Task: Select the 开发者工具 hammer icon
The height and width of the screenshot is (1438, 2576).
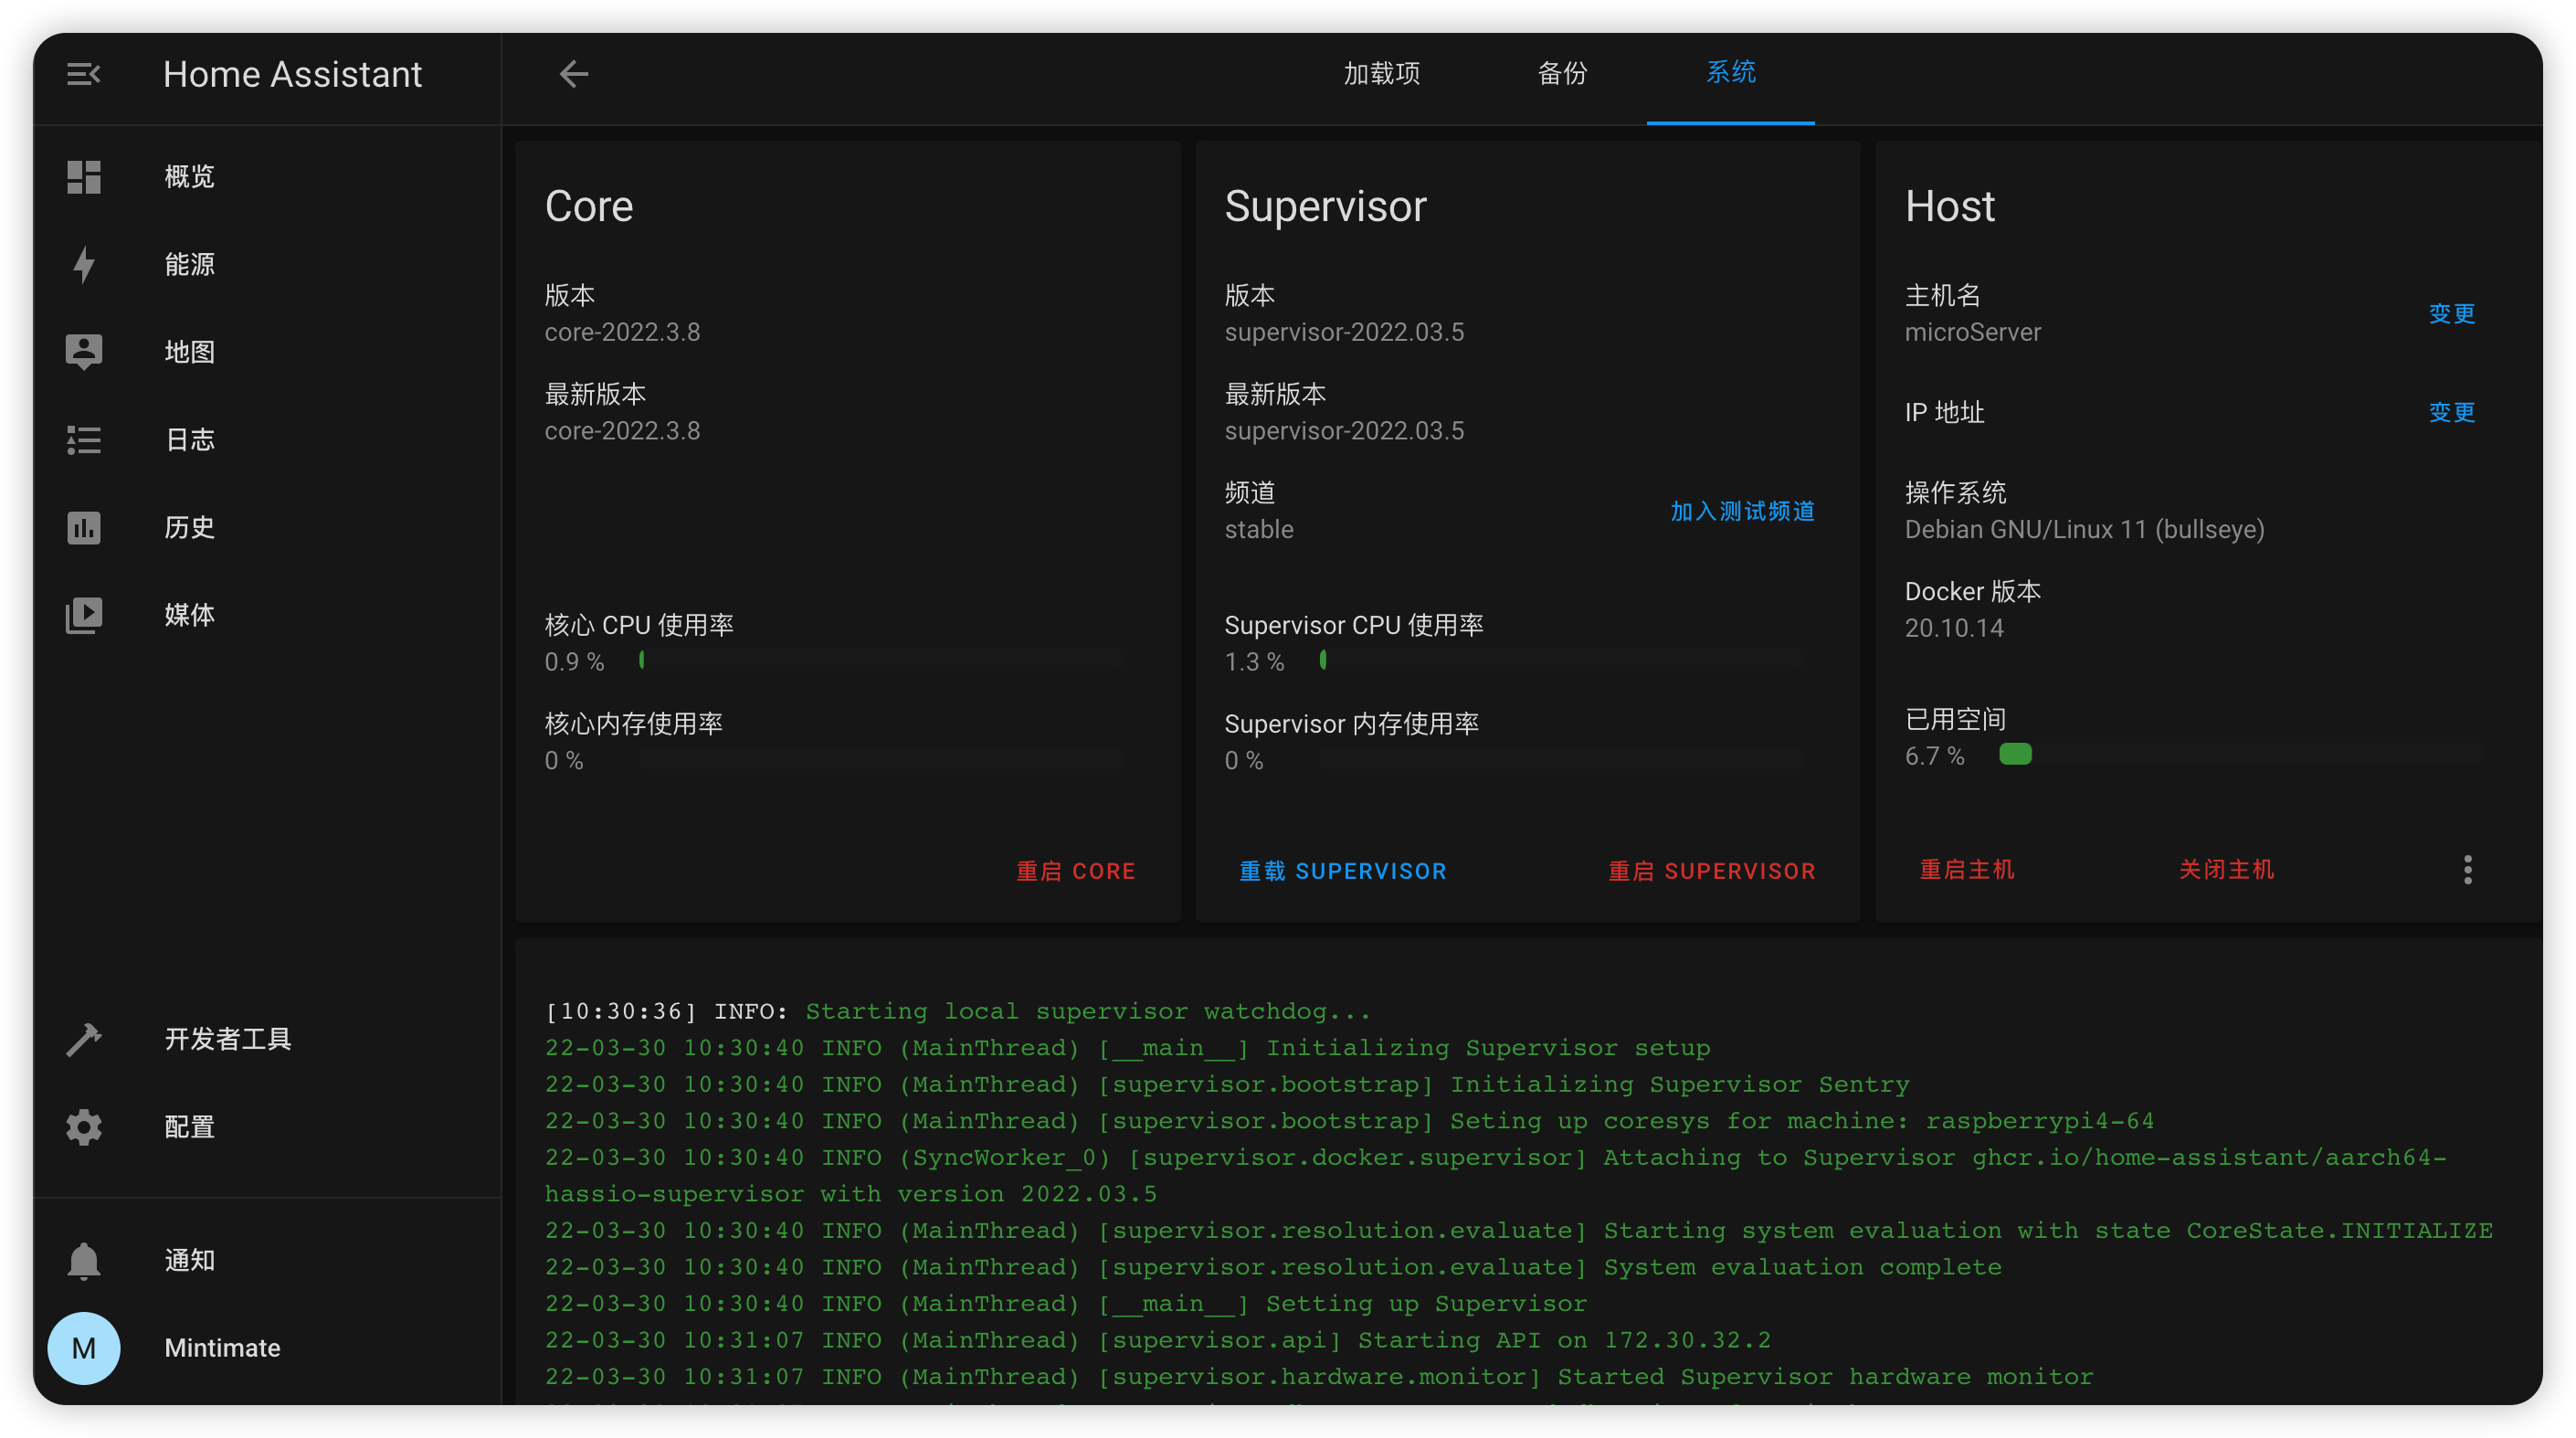Action: (84, 1039)
